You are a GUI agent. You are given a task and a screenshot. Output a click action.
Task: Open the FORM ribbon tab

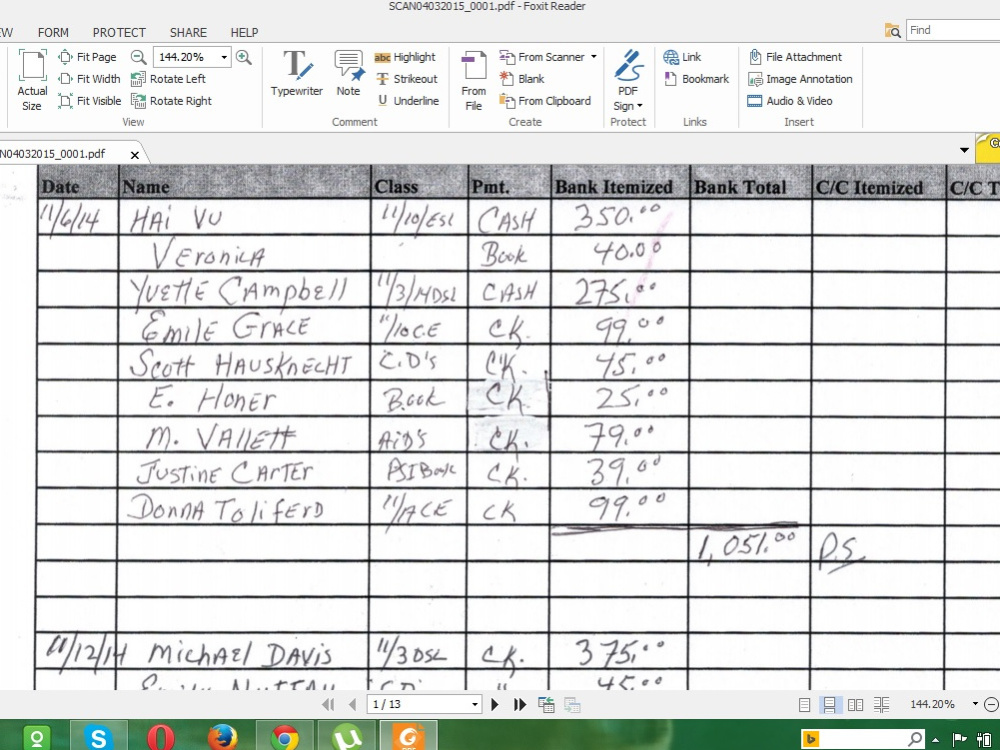point(53,33)
